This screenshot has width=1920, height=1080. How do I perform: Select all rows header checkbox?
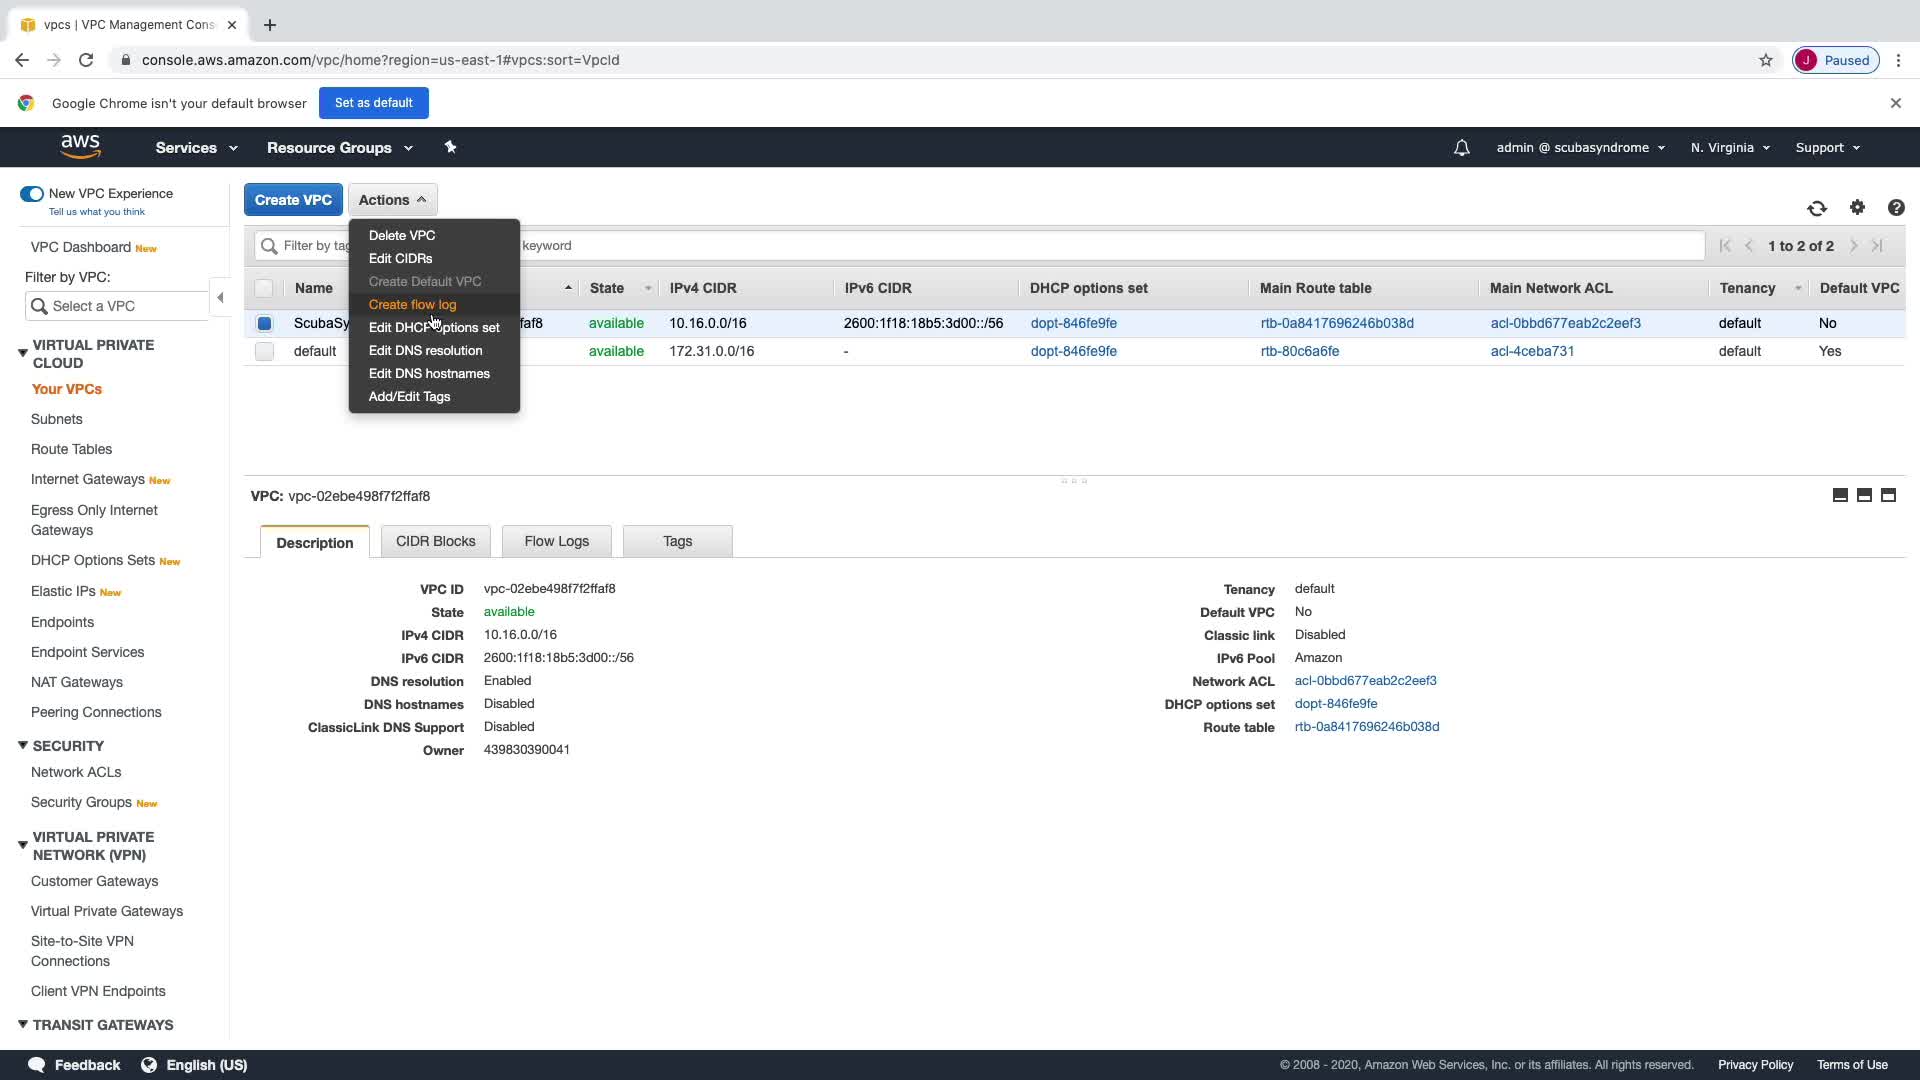(x=264, y=288)
